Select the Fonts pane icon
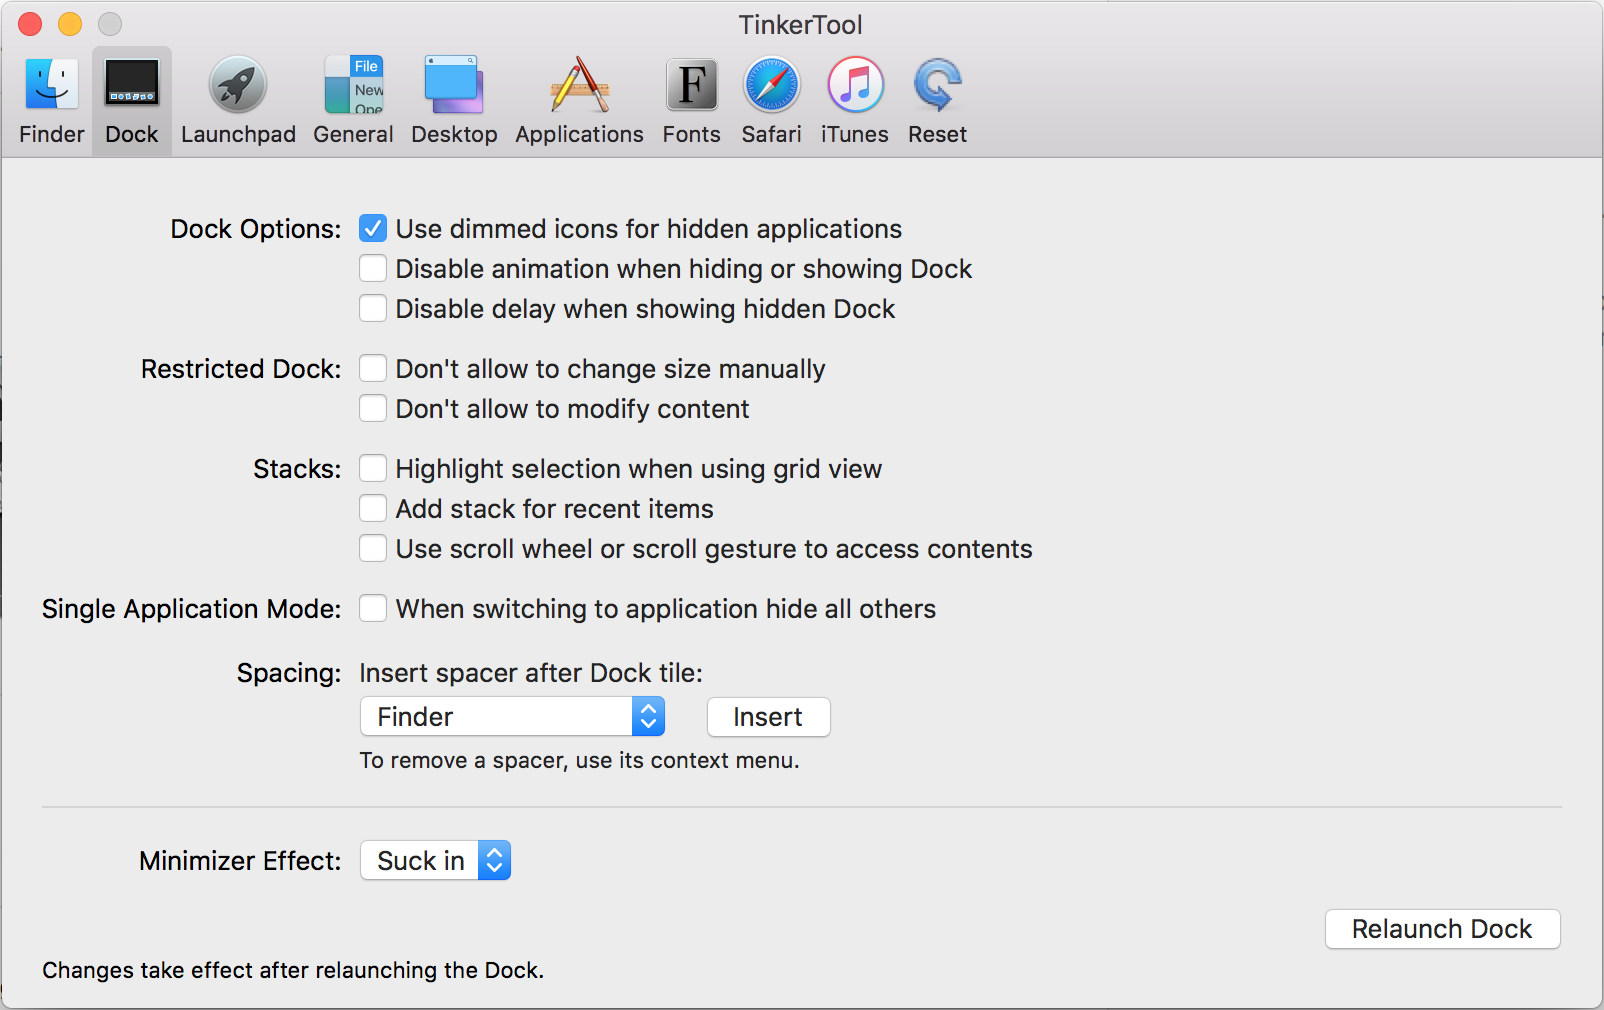Screen dimensions: 1604x1010 pyautogui.click(x=690, y=95)
